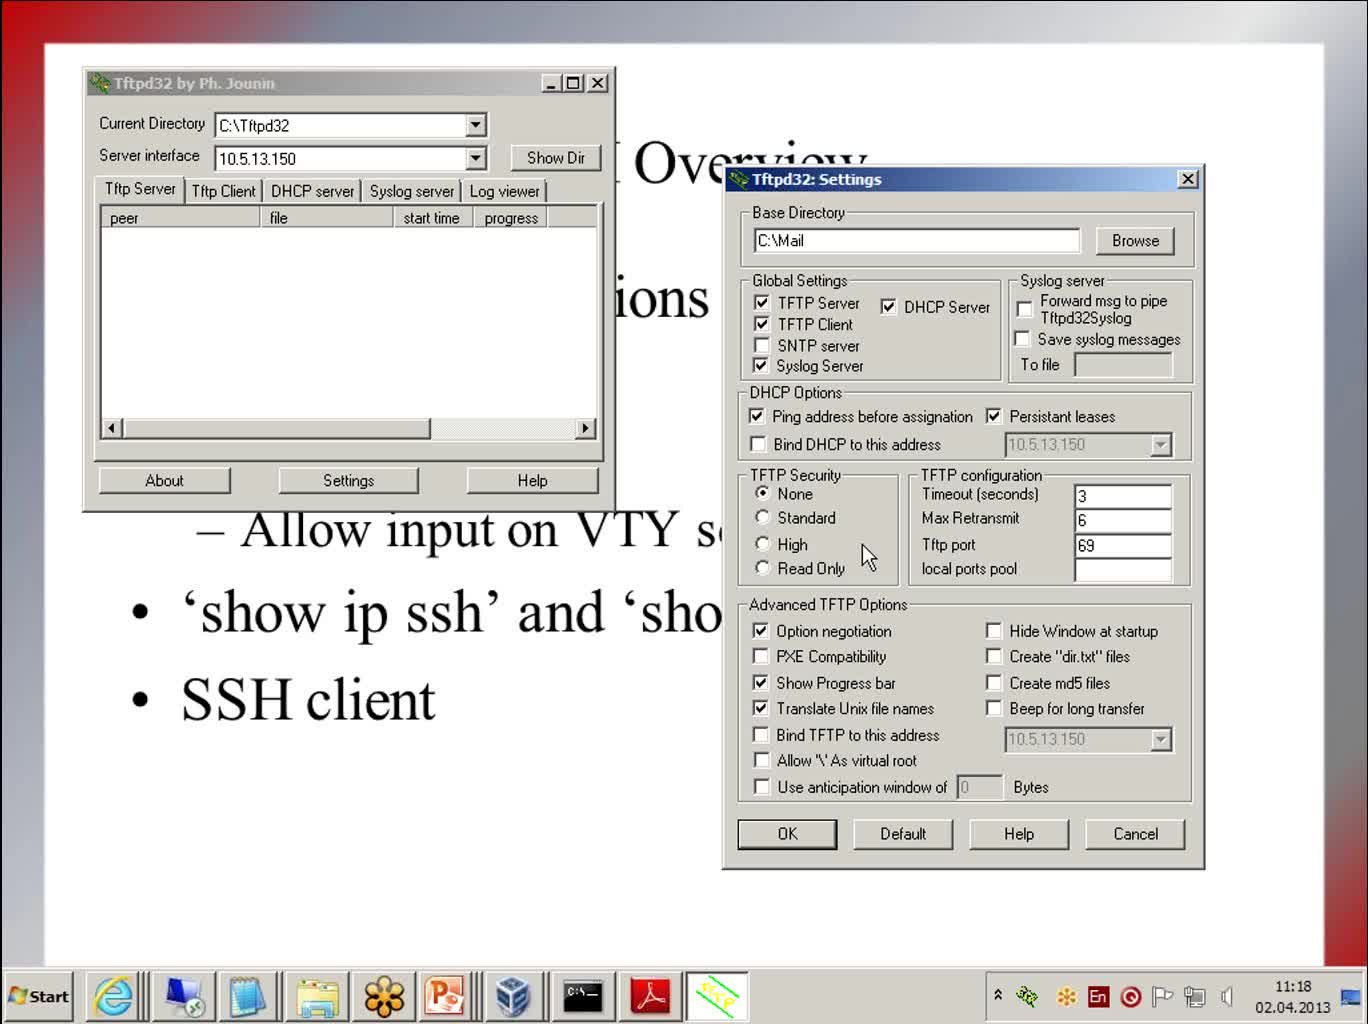Switch to the Log viewer tab
Image resolution: width=1368 pixels, height=1024 pixels.
point(505,191)
